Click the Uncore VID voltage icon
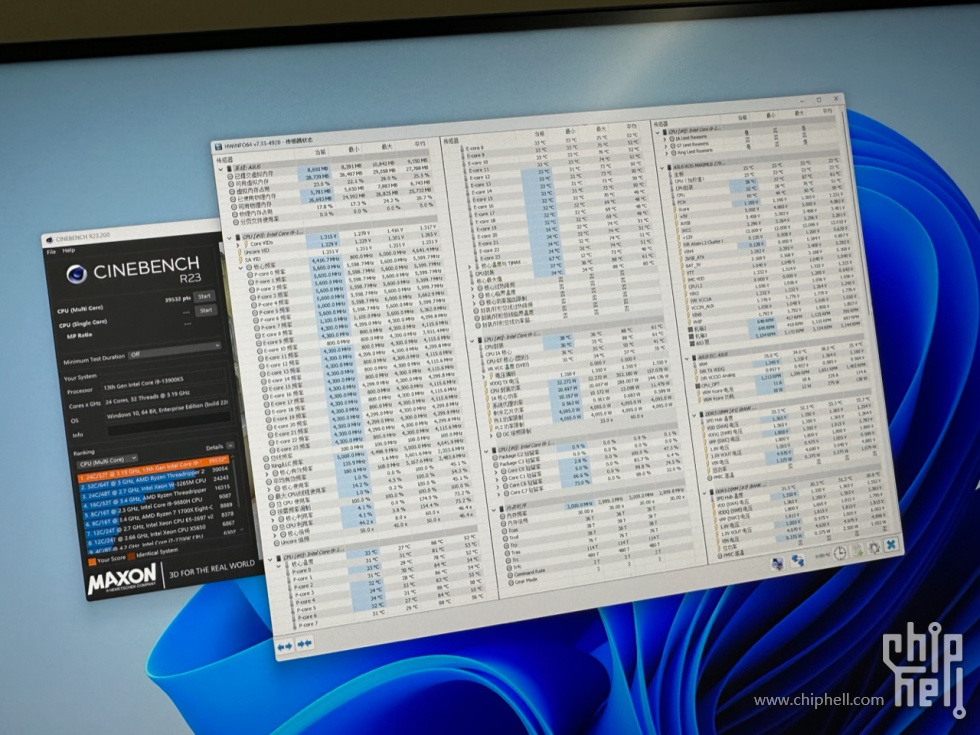 pos(240,252)
